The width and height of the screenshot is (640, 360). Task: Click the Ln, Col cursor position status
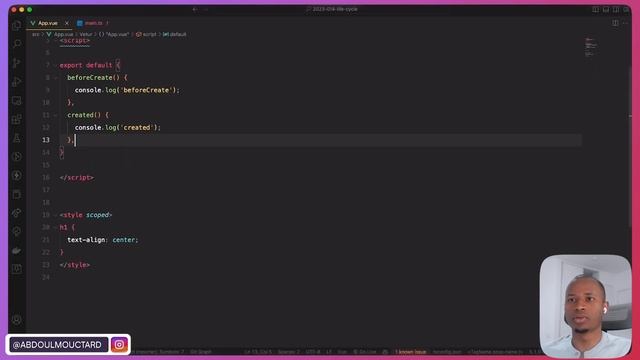[258, 352]
